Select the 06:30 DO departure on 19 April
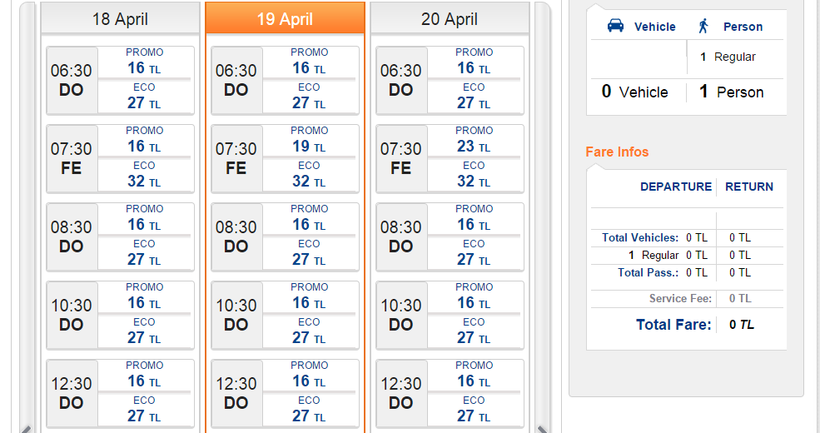 236,80
